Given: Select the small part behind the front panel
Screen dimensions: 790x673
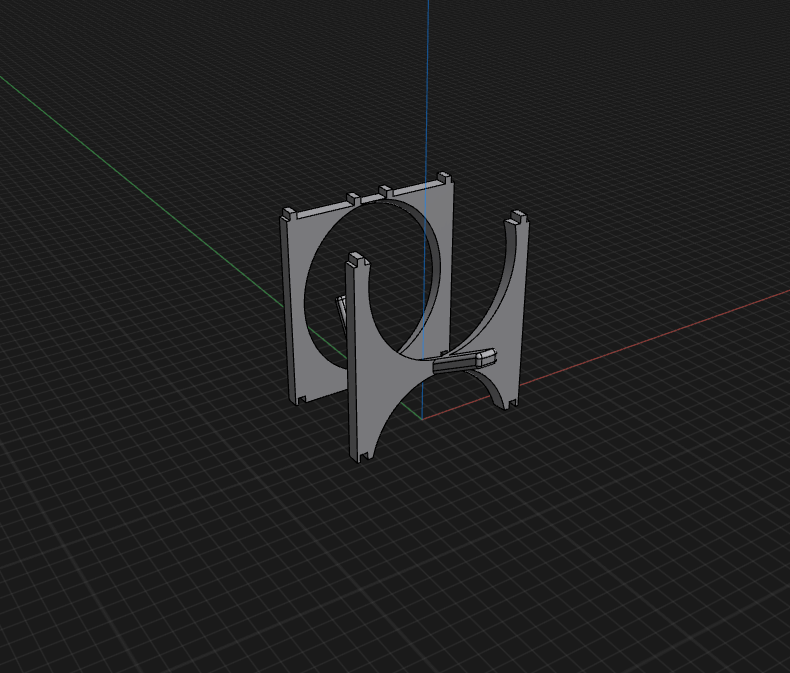Looking at the screenshot, I should (x=342, y=310).
